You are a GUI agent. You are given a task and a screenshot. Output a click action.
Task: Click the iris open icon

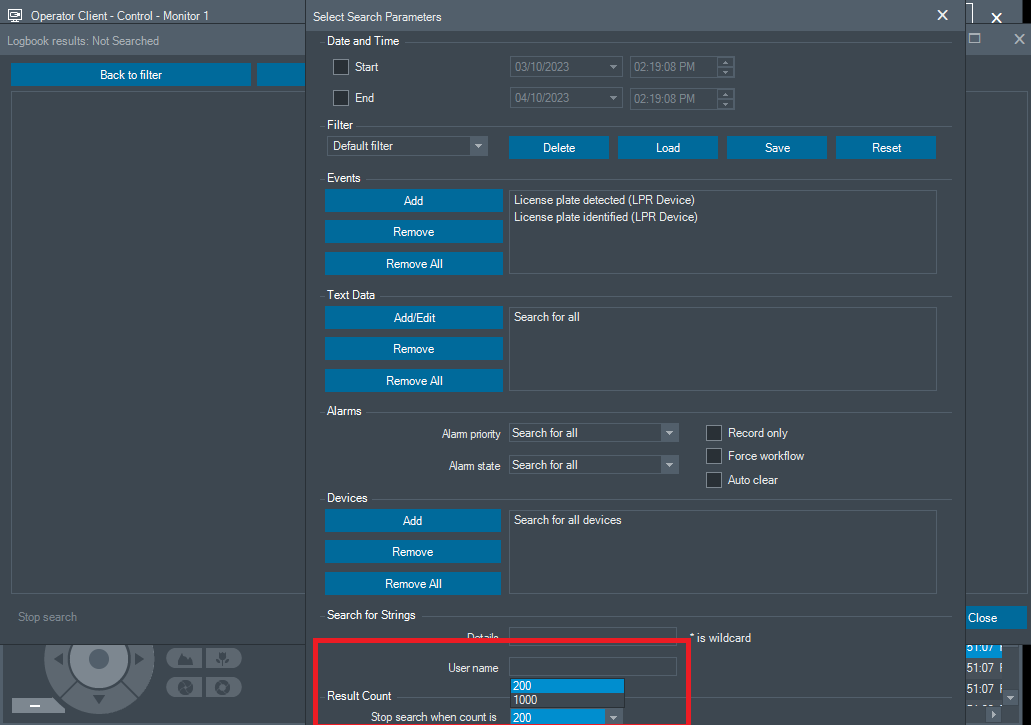coord(224,686)
